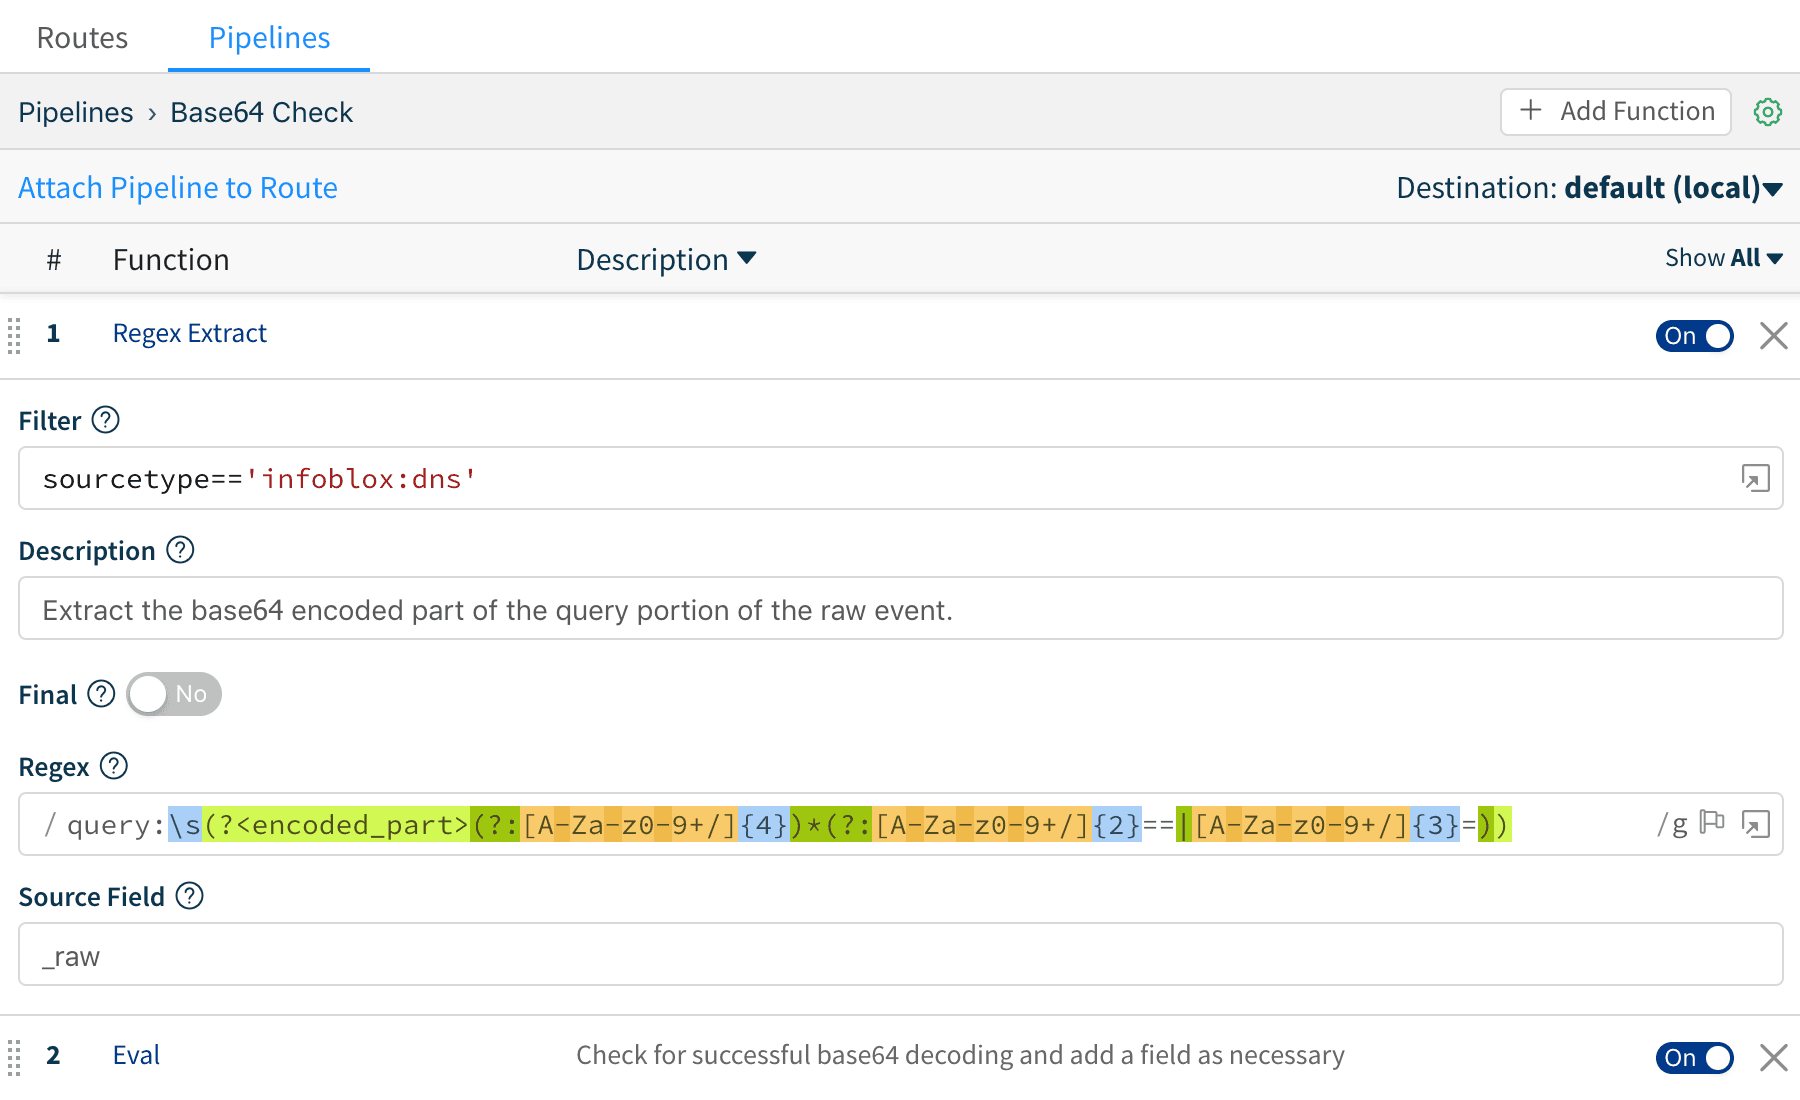Click the regex flag icon

point(1713,821)
